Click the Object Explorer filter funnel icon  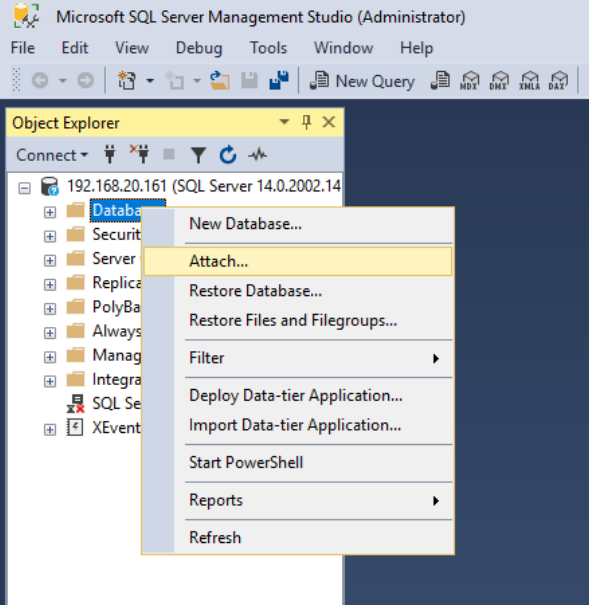[x=198, y=155]
